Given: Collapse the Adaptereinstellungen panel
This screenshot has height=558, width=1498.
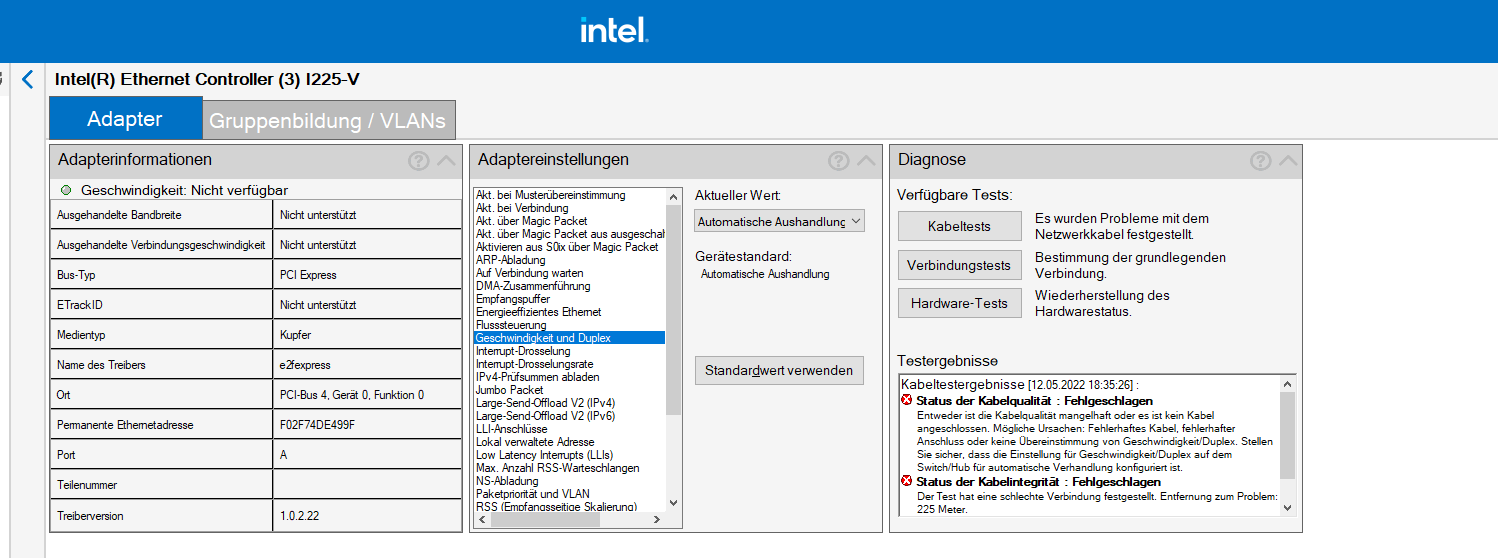Looking at the screenshot, I should (866, 161).
